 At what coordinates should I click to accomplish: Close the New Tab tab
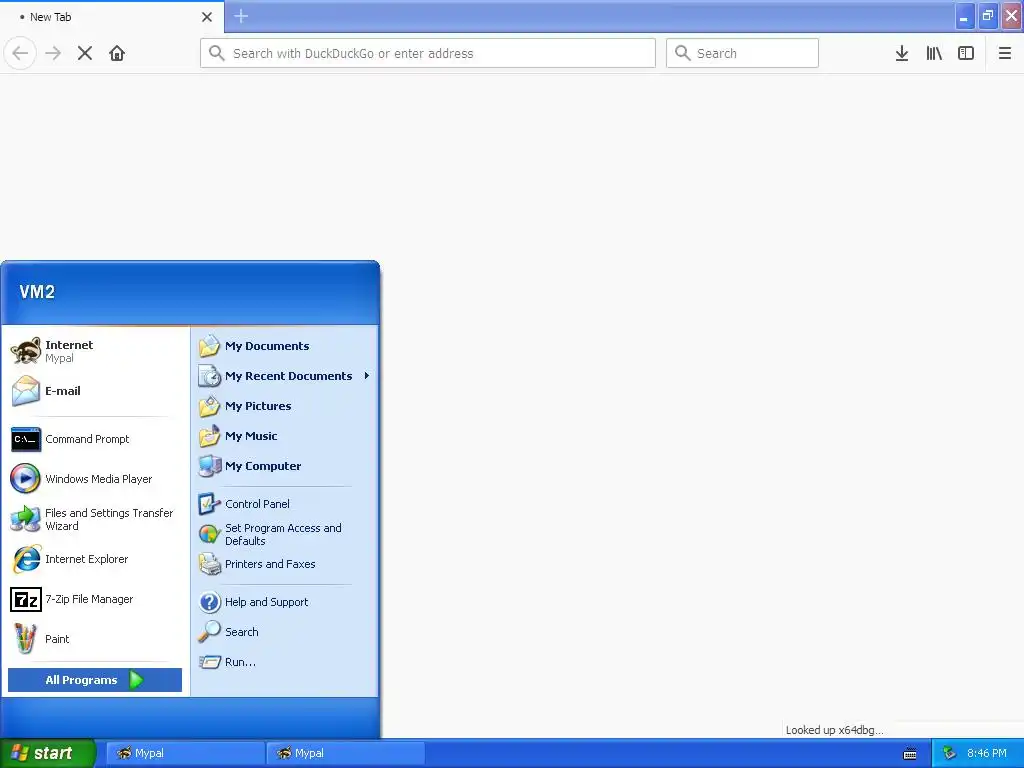tap(206, 17)
